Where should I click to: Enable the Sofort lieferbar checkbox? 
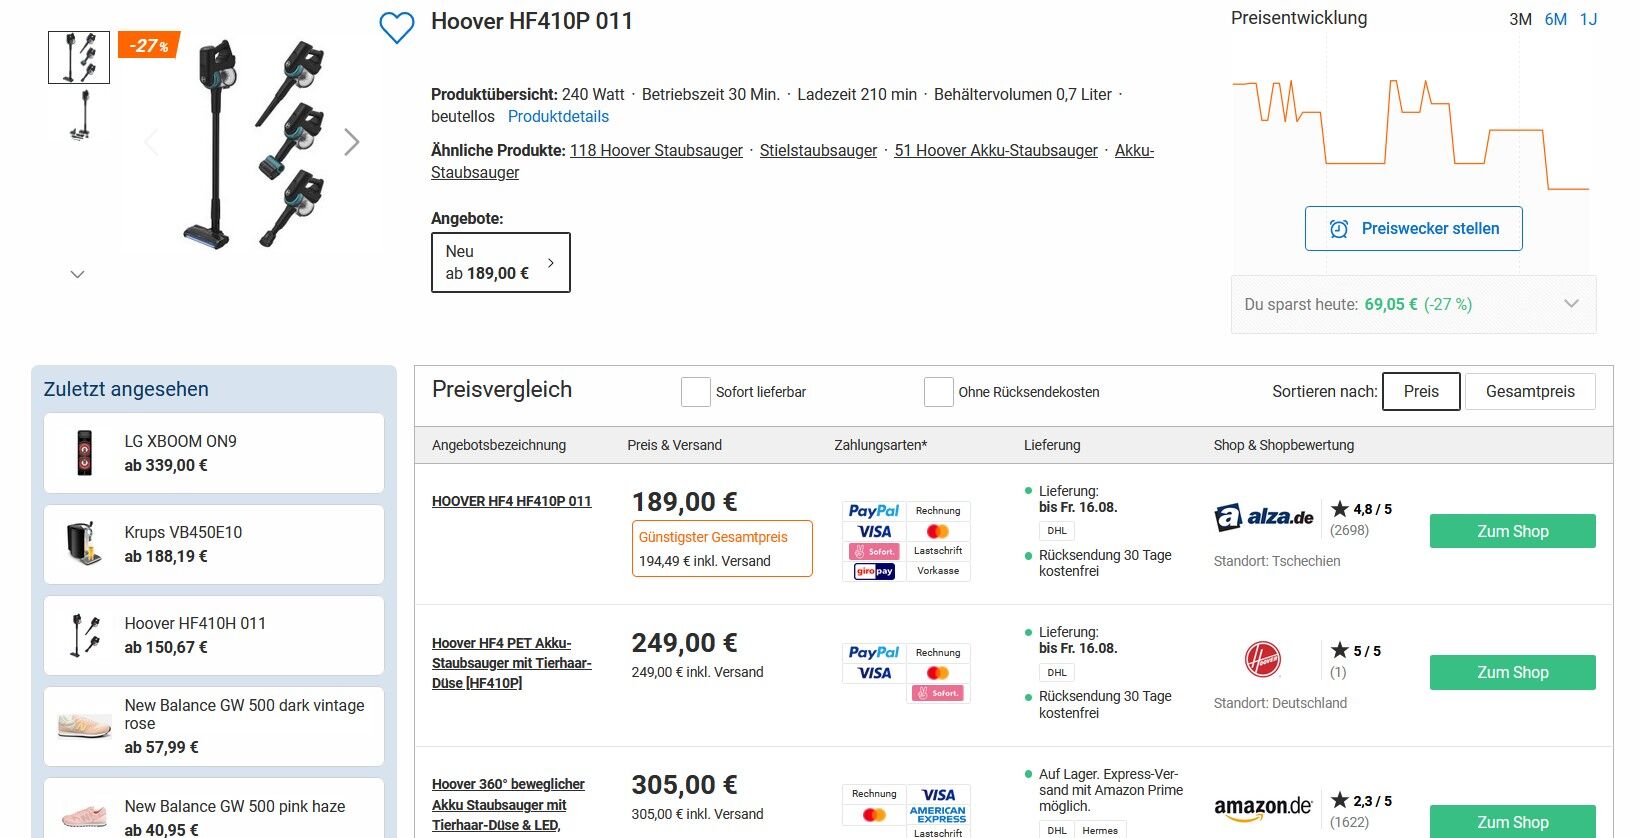click(695, 392)
